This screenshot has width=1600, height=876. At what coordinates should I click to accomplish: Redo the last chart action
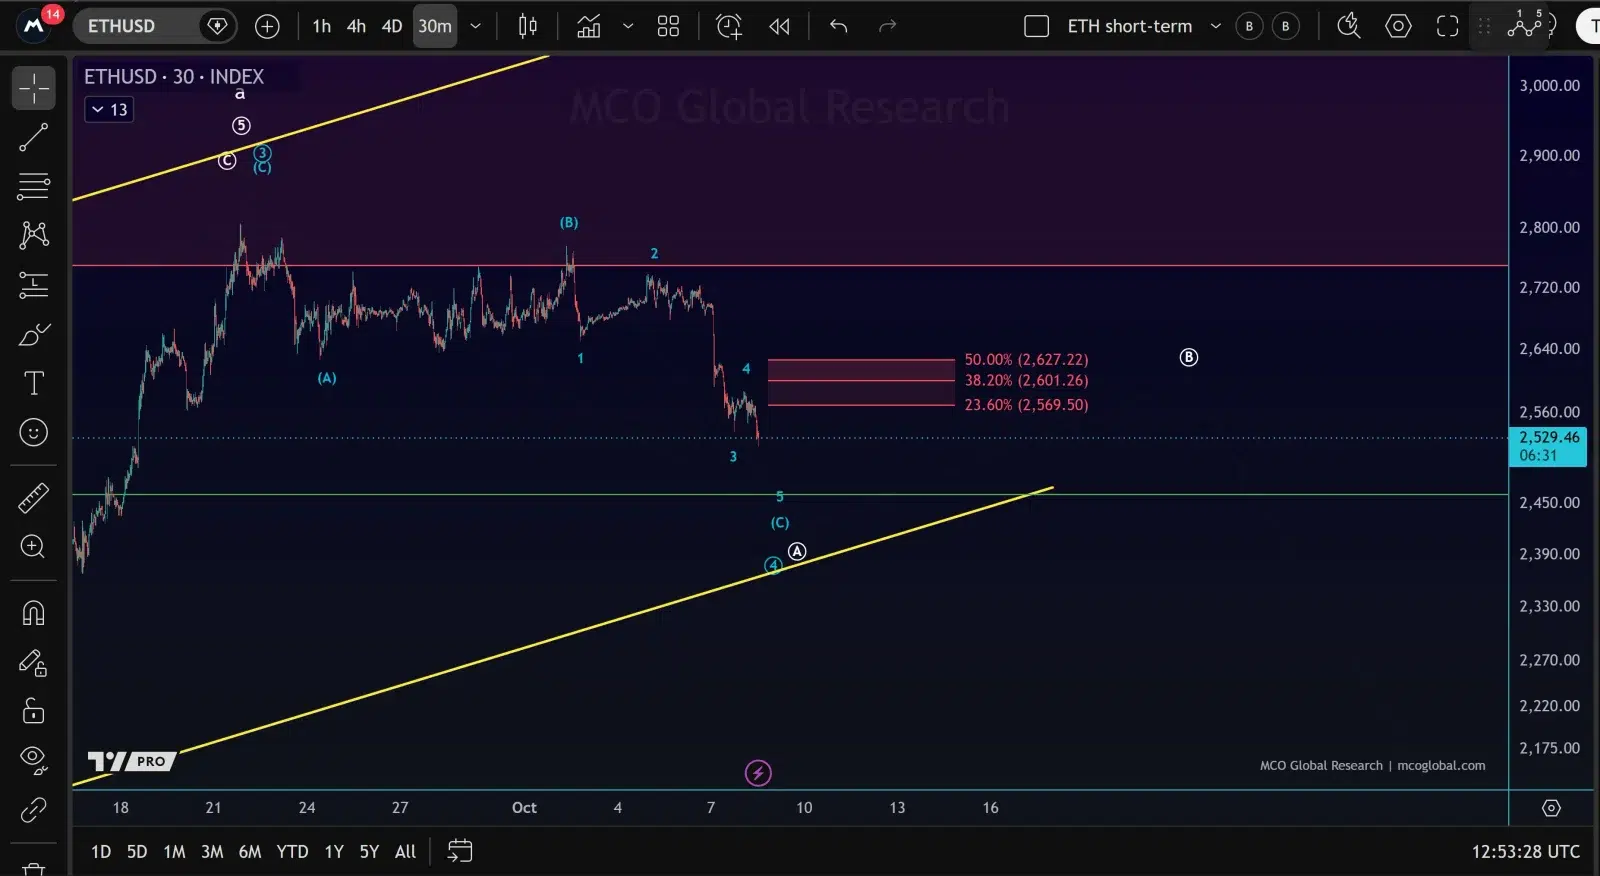point(887,26)
